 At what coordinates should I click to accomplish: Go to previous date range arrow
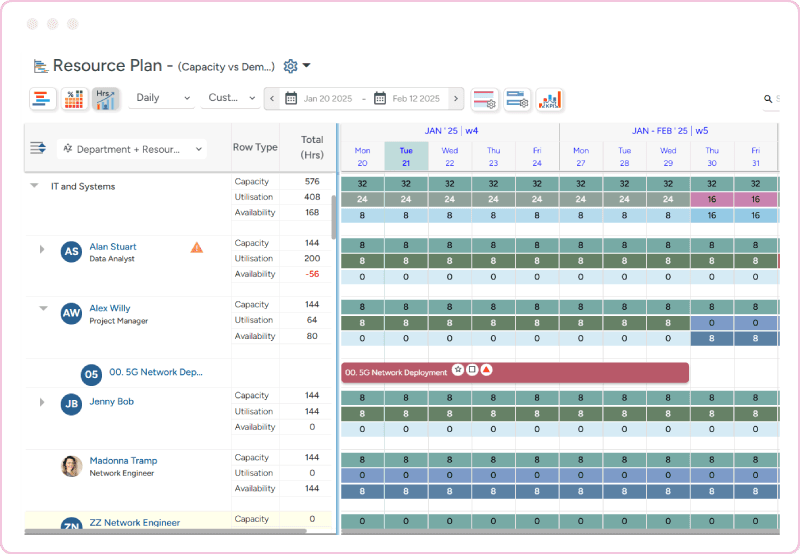tap(271, 99)
